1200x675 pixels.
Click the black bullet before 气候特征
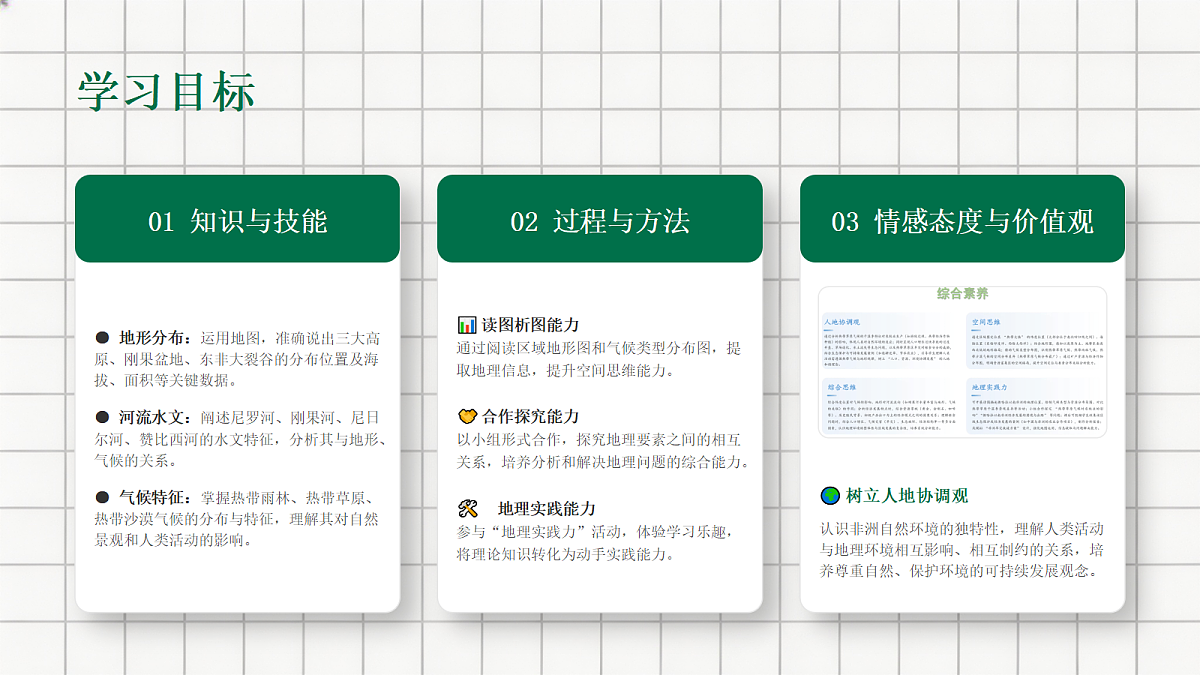coord(101,497)
